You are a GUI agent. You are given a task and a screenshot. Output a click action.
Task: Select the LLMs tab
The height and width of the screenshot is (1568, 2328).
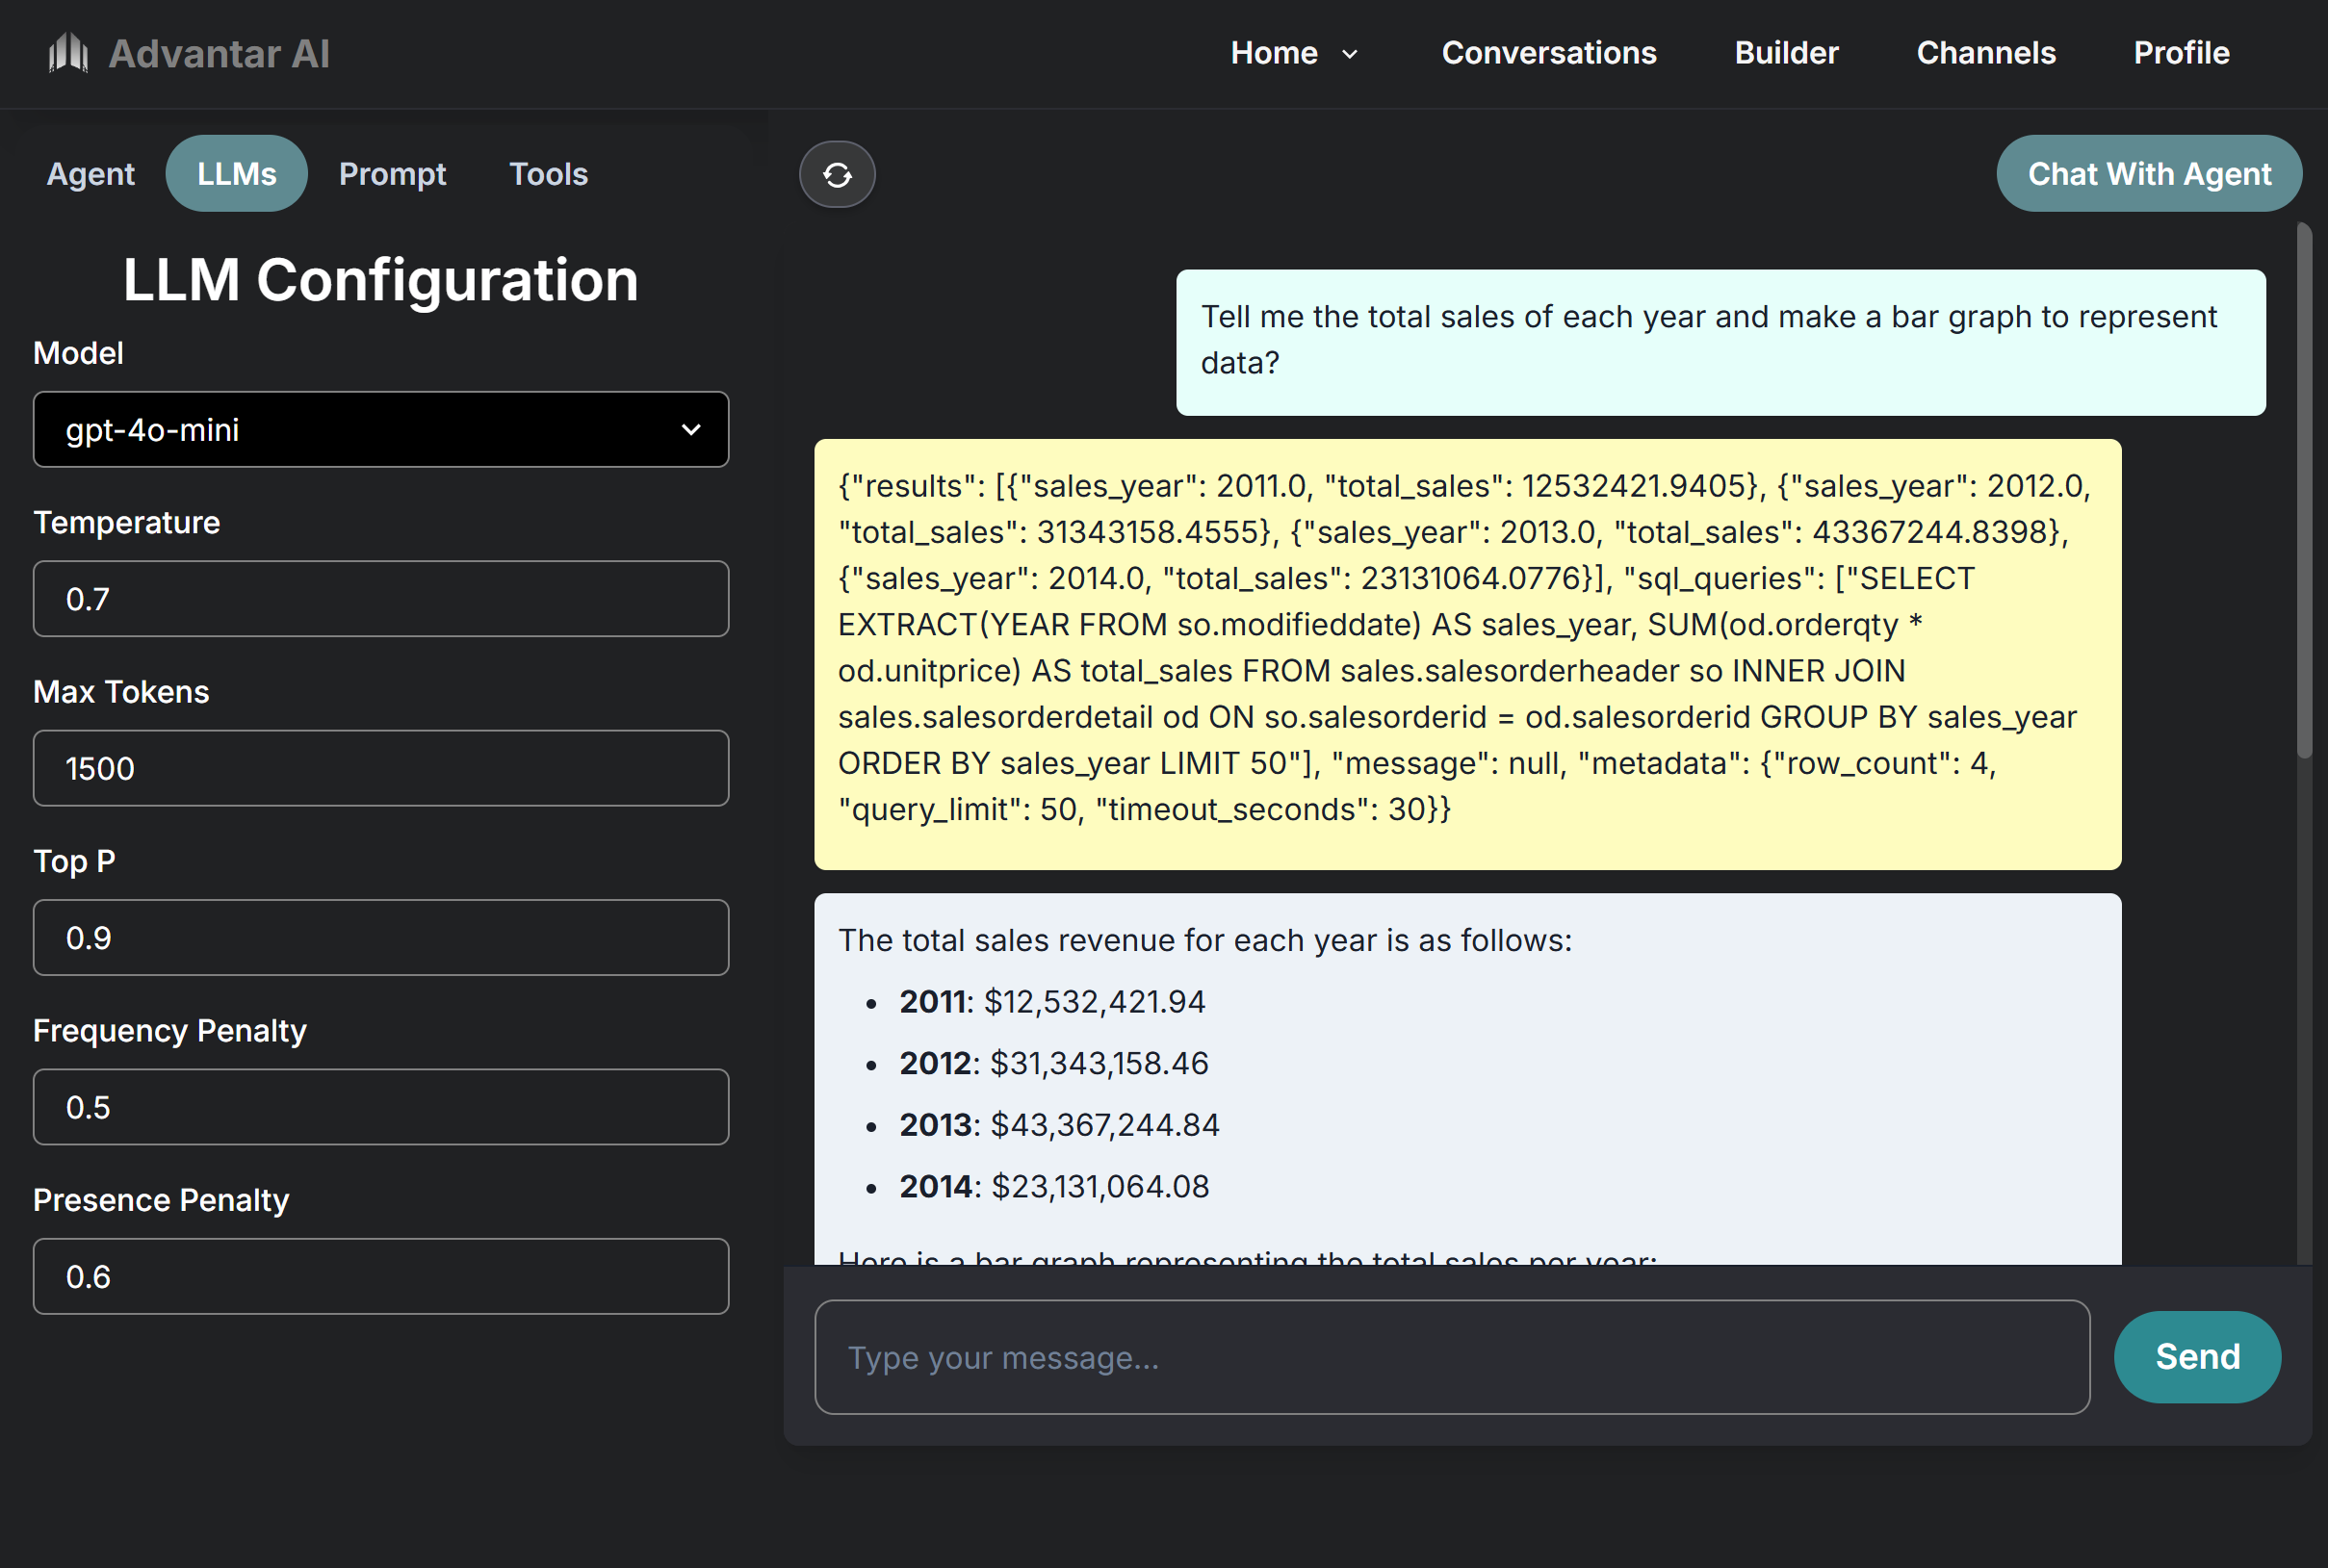[x=236, y=174]
